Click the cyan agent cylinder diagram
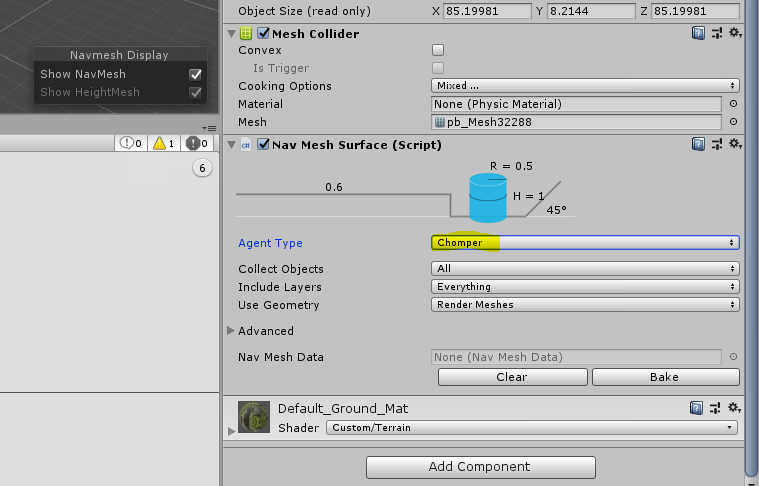The image size is (759, 486). click(x=488, y=198)
